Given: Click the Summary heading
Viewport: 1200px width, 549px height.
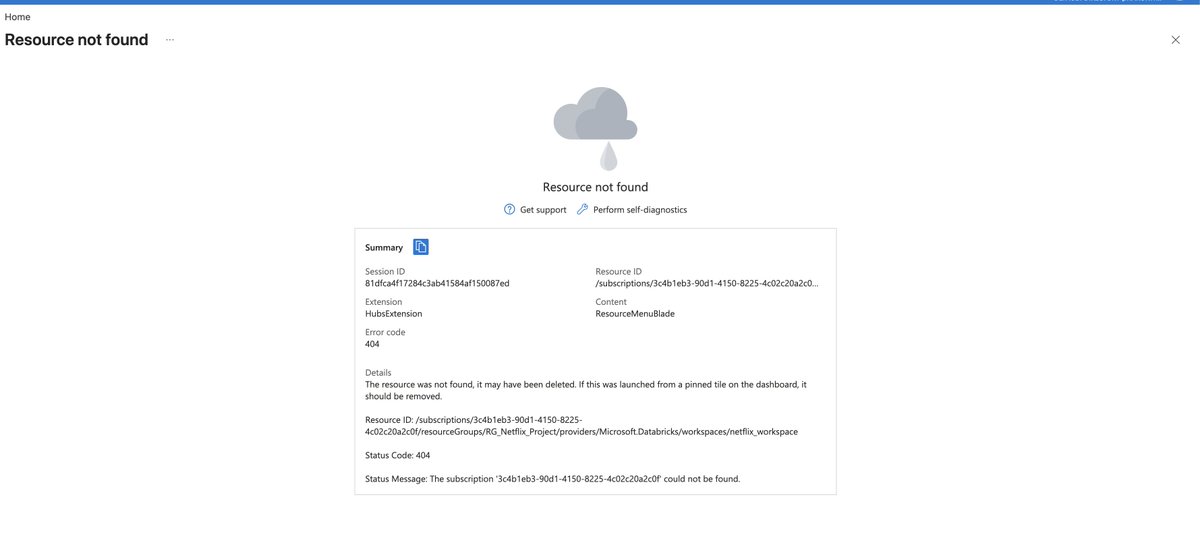Looking at the screenshot, I should (x=384, y=247).
